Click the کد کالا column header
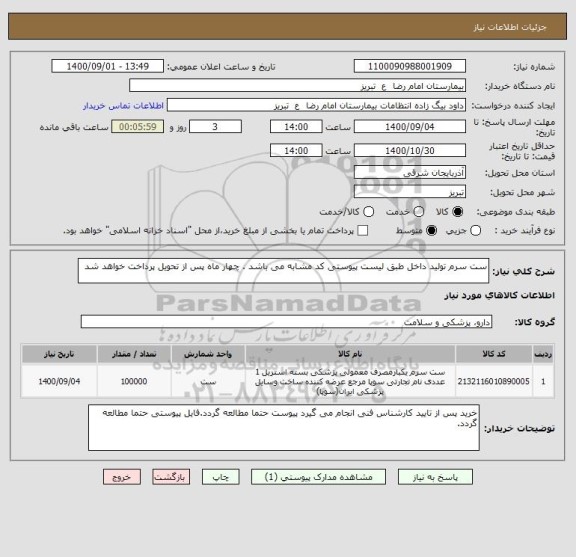 coord(494,354)
